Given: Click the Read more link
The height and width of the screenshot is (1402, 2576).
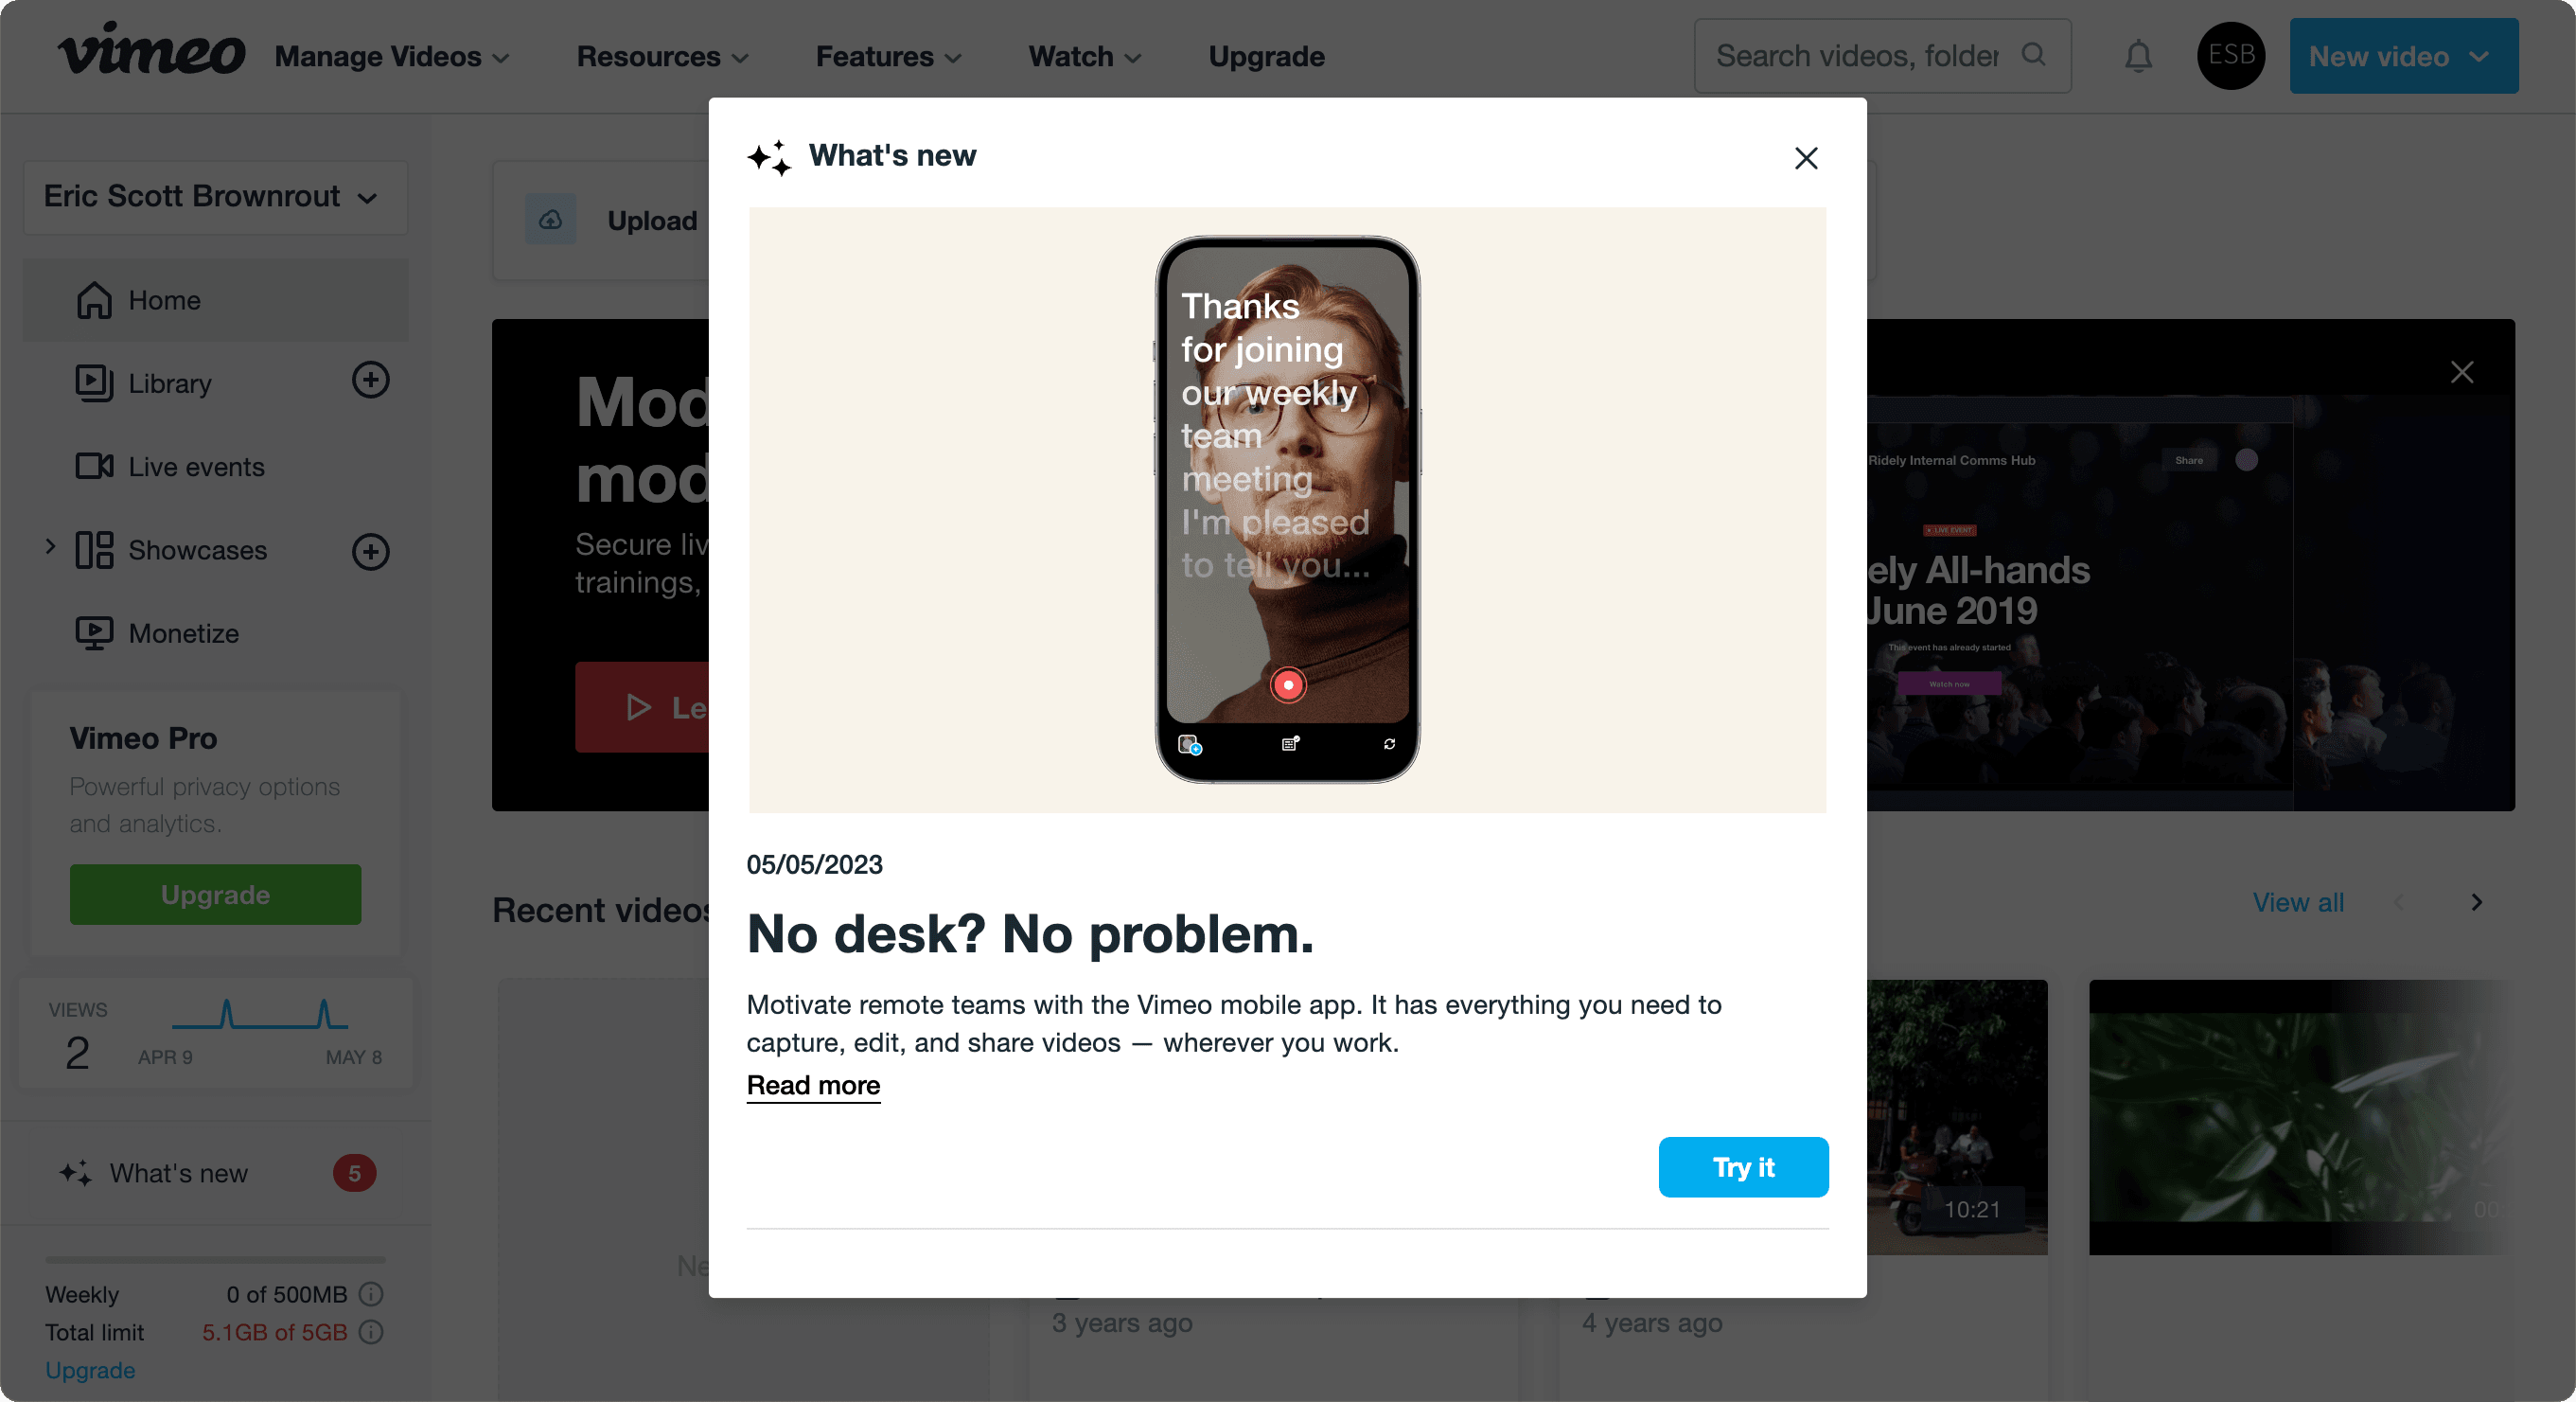Looking at the screenshot, I should (813, 1084).
